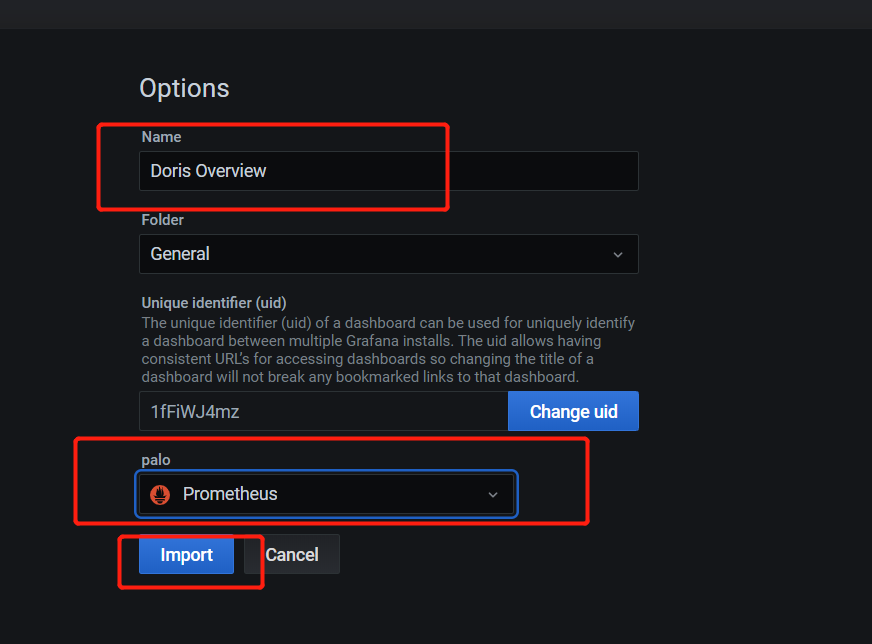872x644 pixels.
Task: Click the uid field containing 1fFiWJ4mz
Action: (x=323, y=411)
